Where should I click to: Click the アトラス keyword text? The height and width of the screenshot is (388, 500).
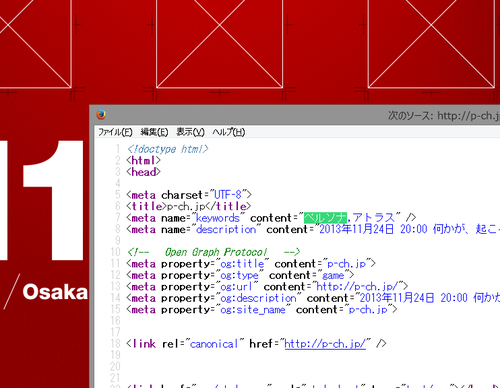point(373,218)
